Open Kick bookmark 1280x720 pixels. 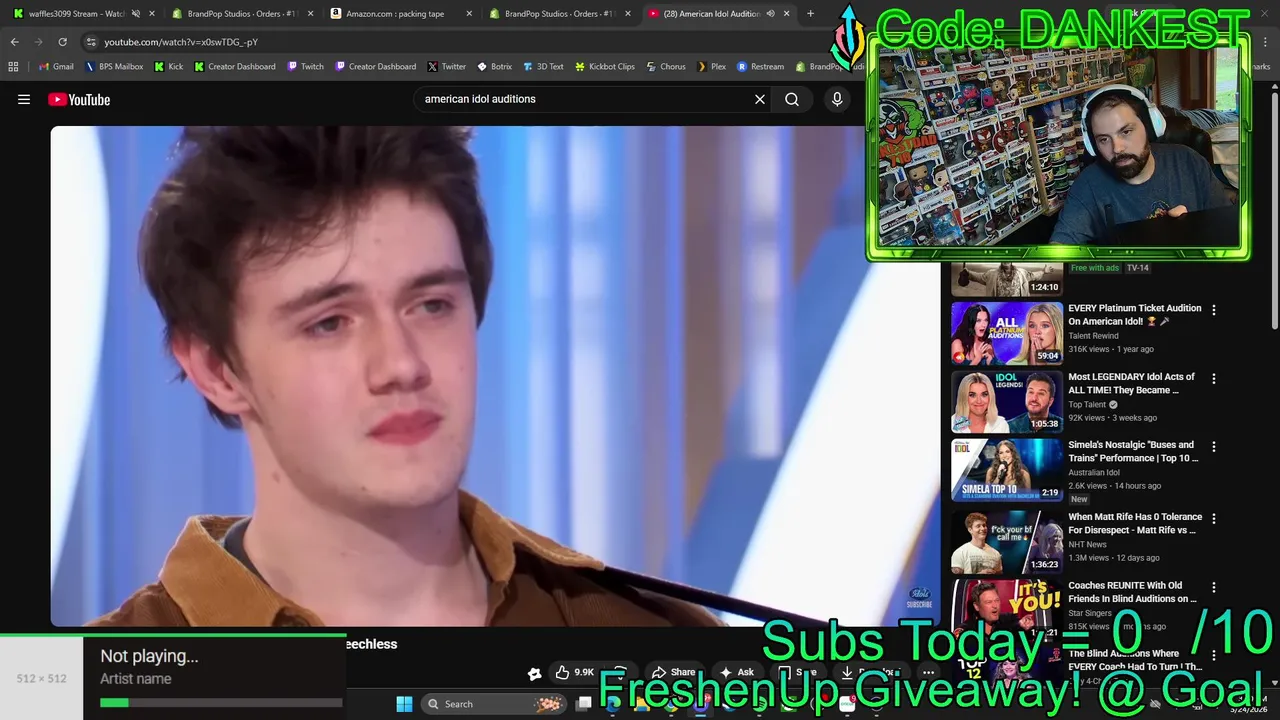168,67
